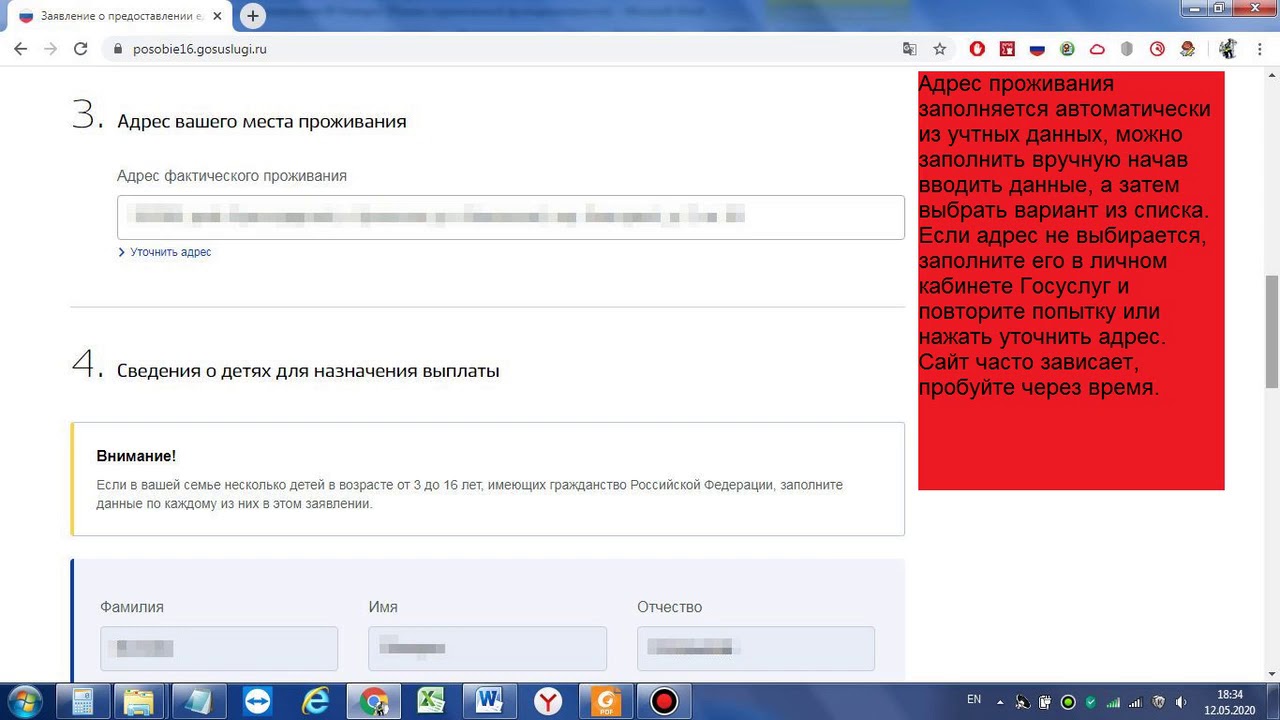Bookmark this page with the star icon
The image size is (1280, 720).
(x=939, y=49)
